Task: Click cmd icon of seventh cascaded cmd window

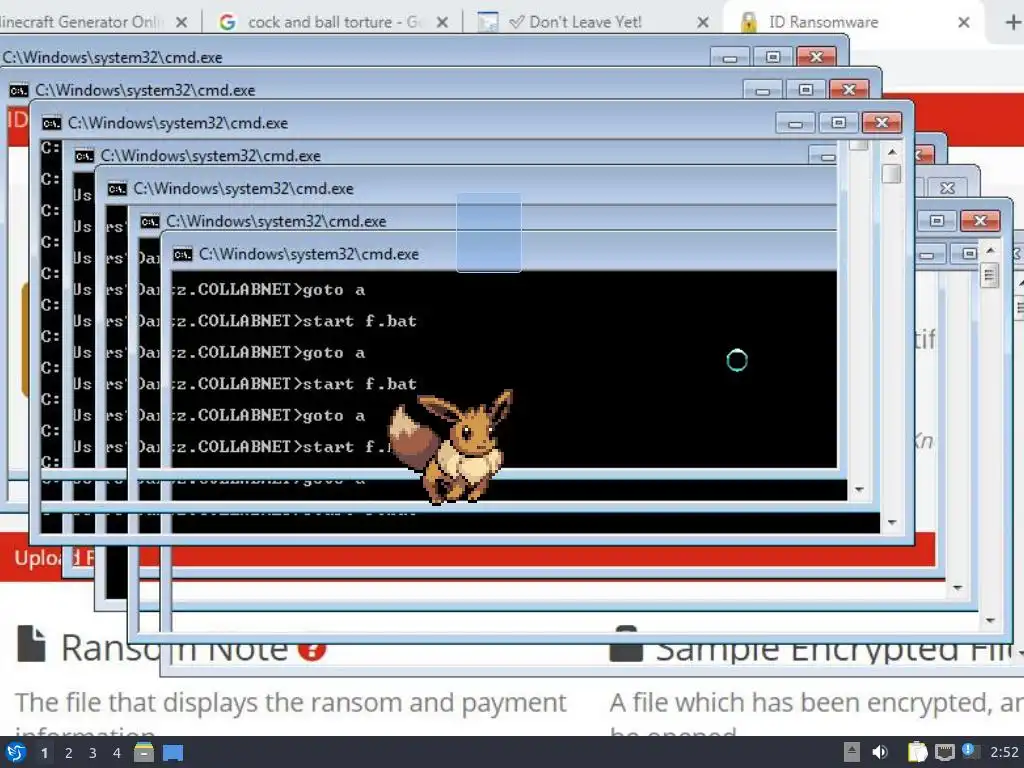Action: (x=182, y=254)
